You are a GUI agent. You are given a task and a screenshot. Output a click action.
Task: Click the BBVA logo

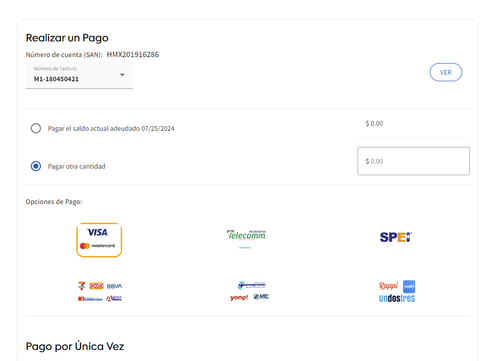click(x=114, y=286)
